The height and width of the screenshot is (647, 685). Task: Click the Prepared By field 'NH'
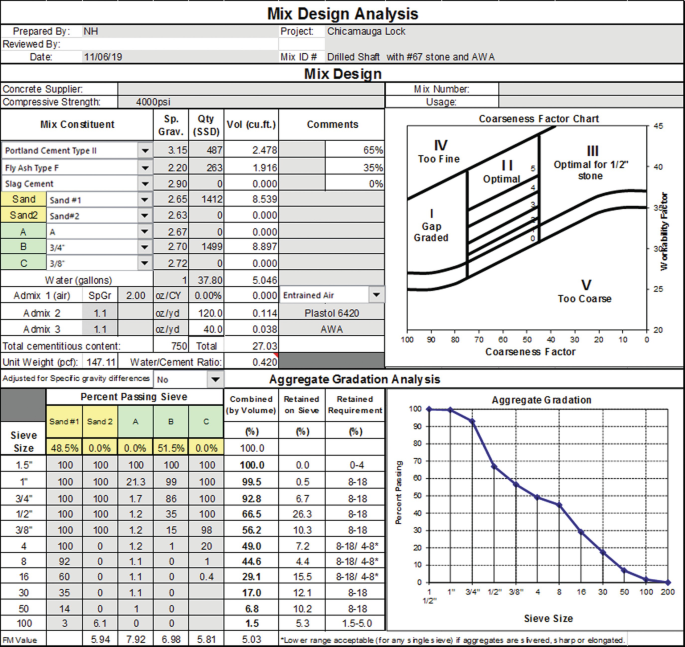[x=180, y=31]
